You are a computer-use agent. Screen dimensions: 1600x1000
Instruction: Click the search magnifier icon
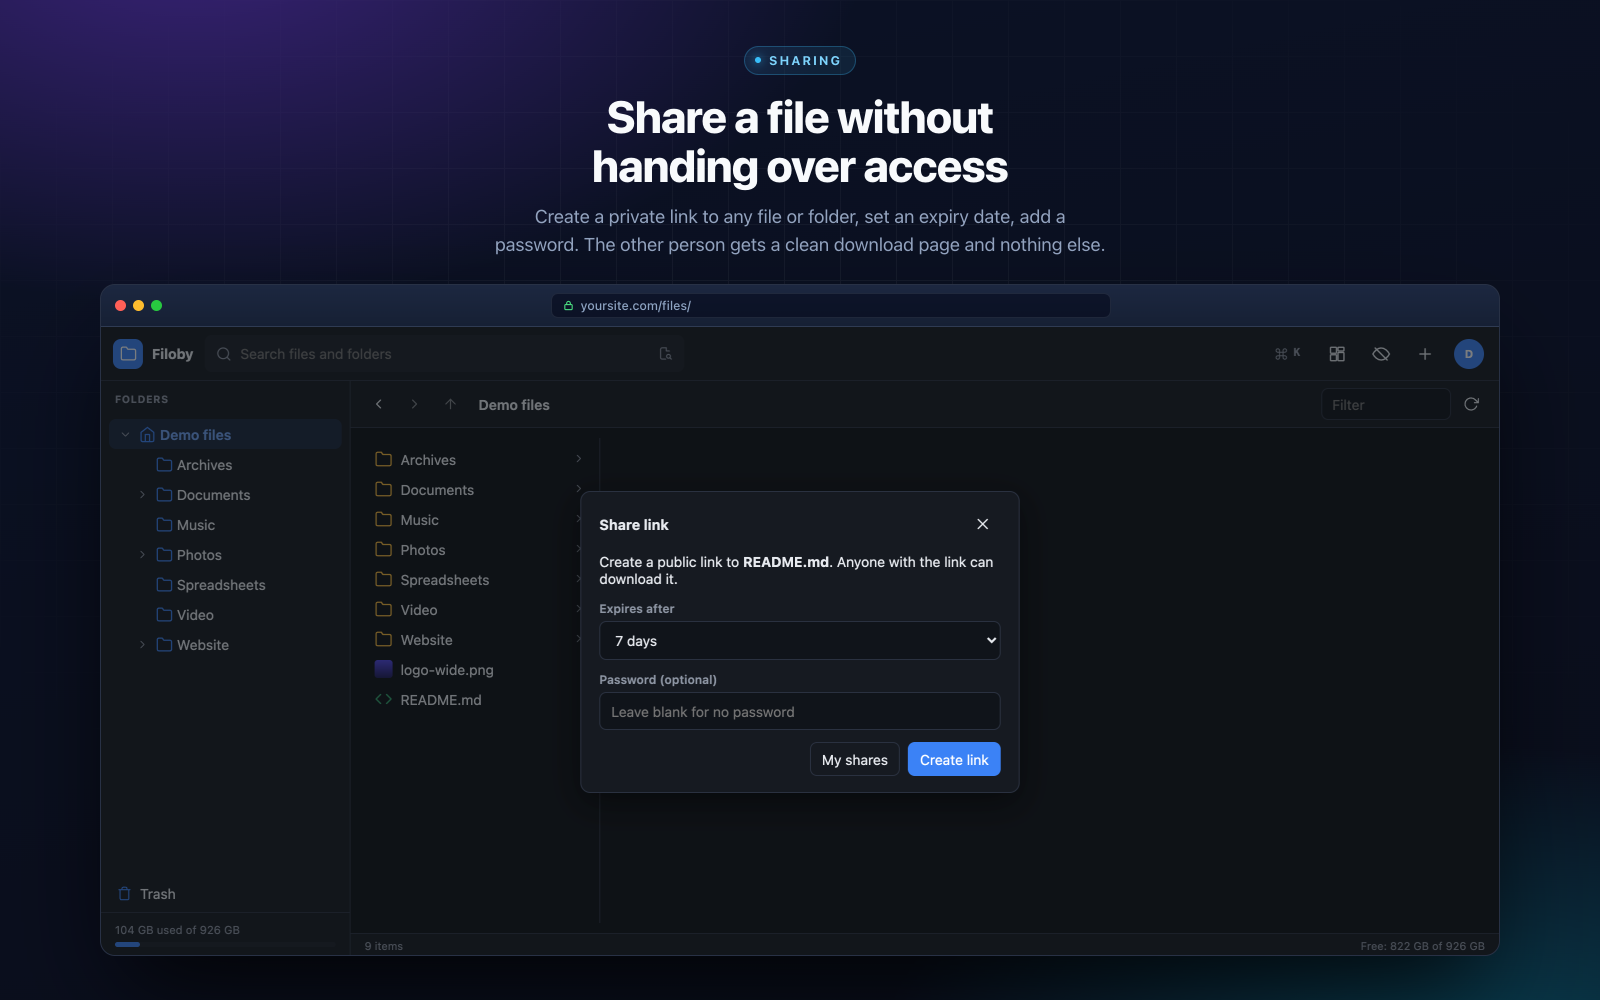pyautogui.click(x=224, y=354)
